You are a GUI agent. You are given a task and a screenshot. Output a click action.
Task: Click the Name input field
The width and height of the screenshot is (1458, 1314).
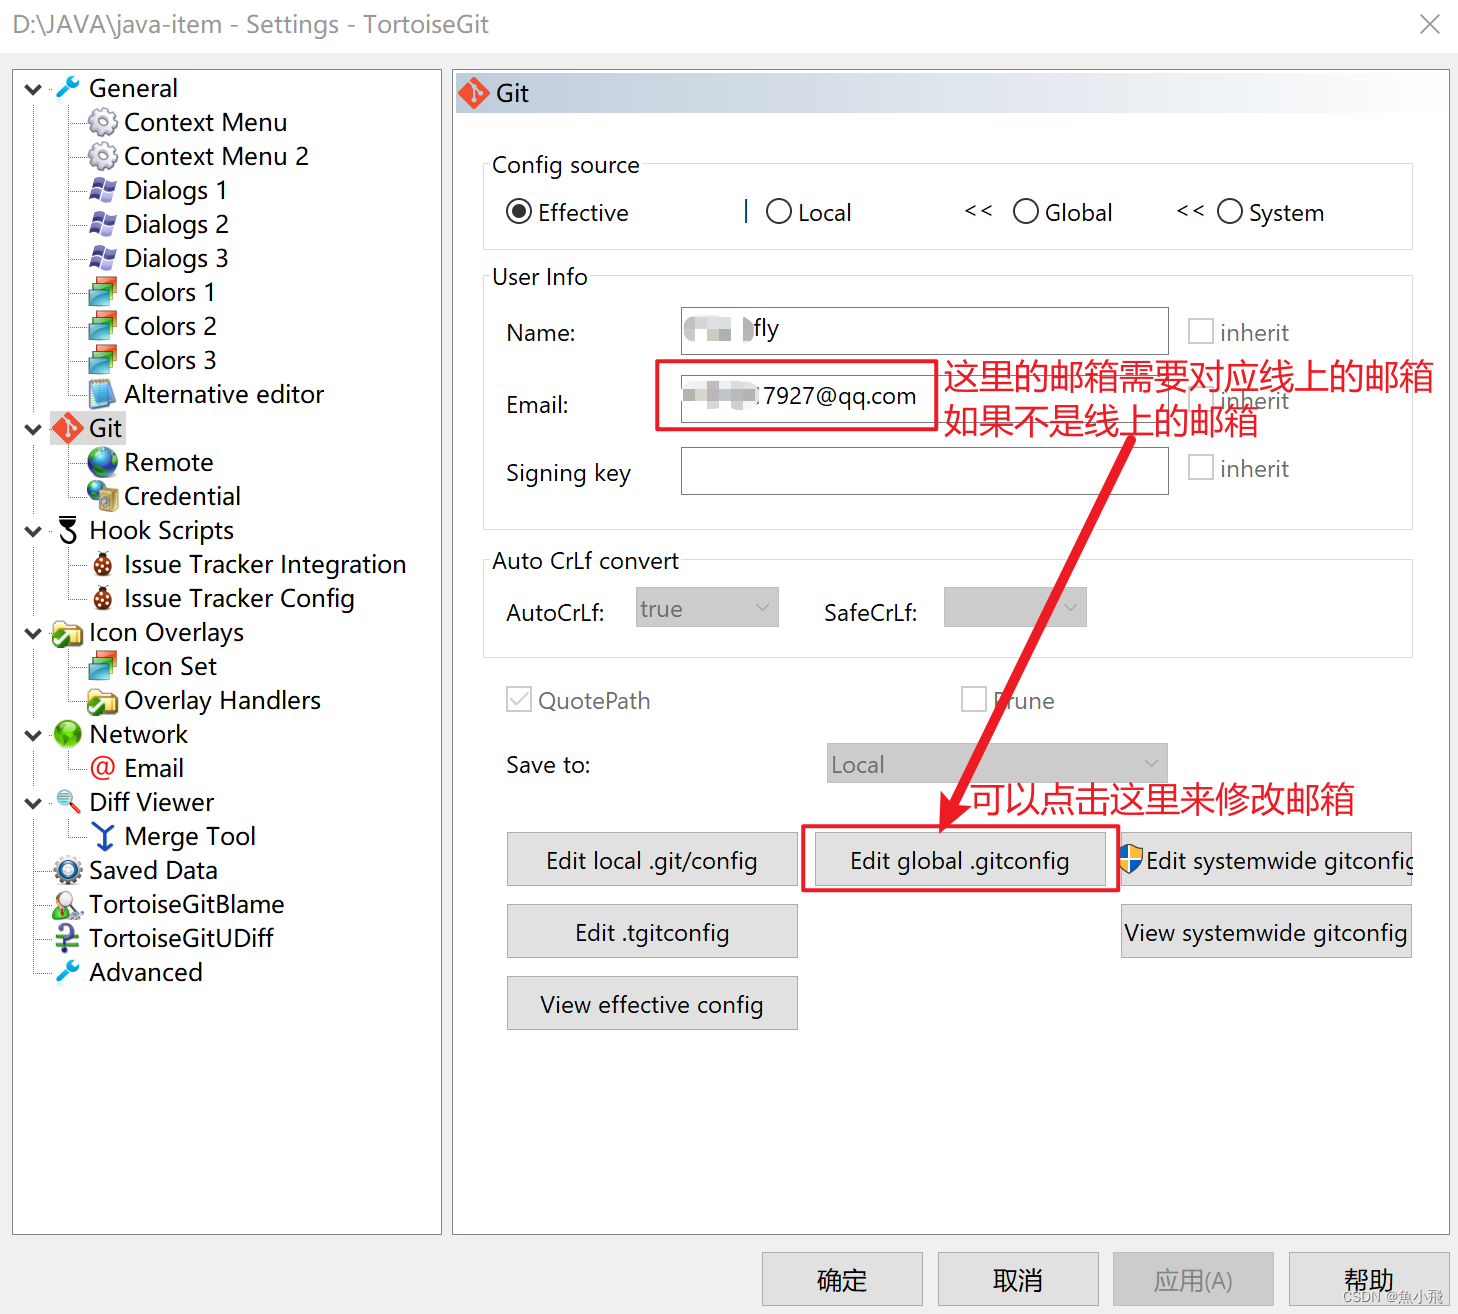pos(925,331)
